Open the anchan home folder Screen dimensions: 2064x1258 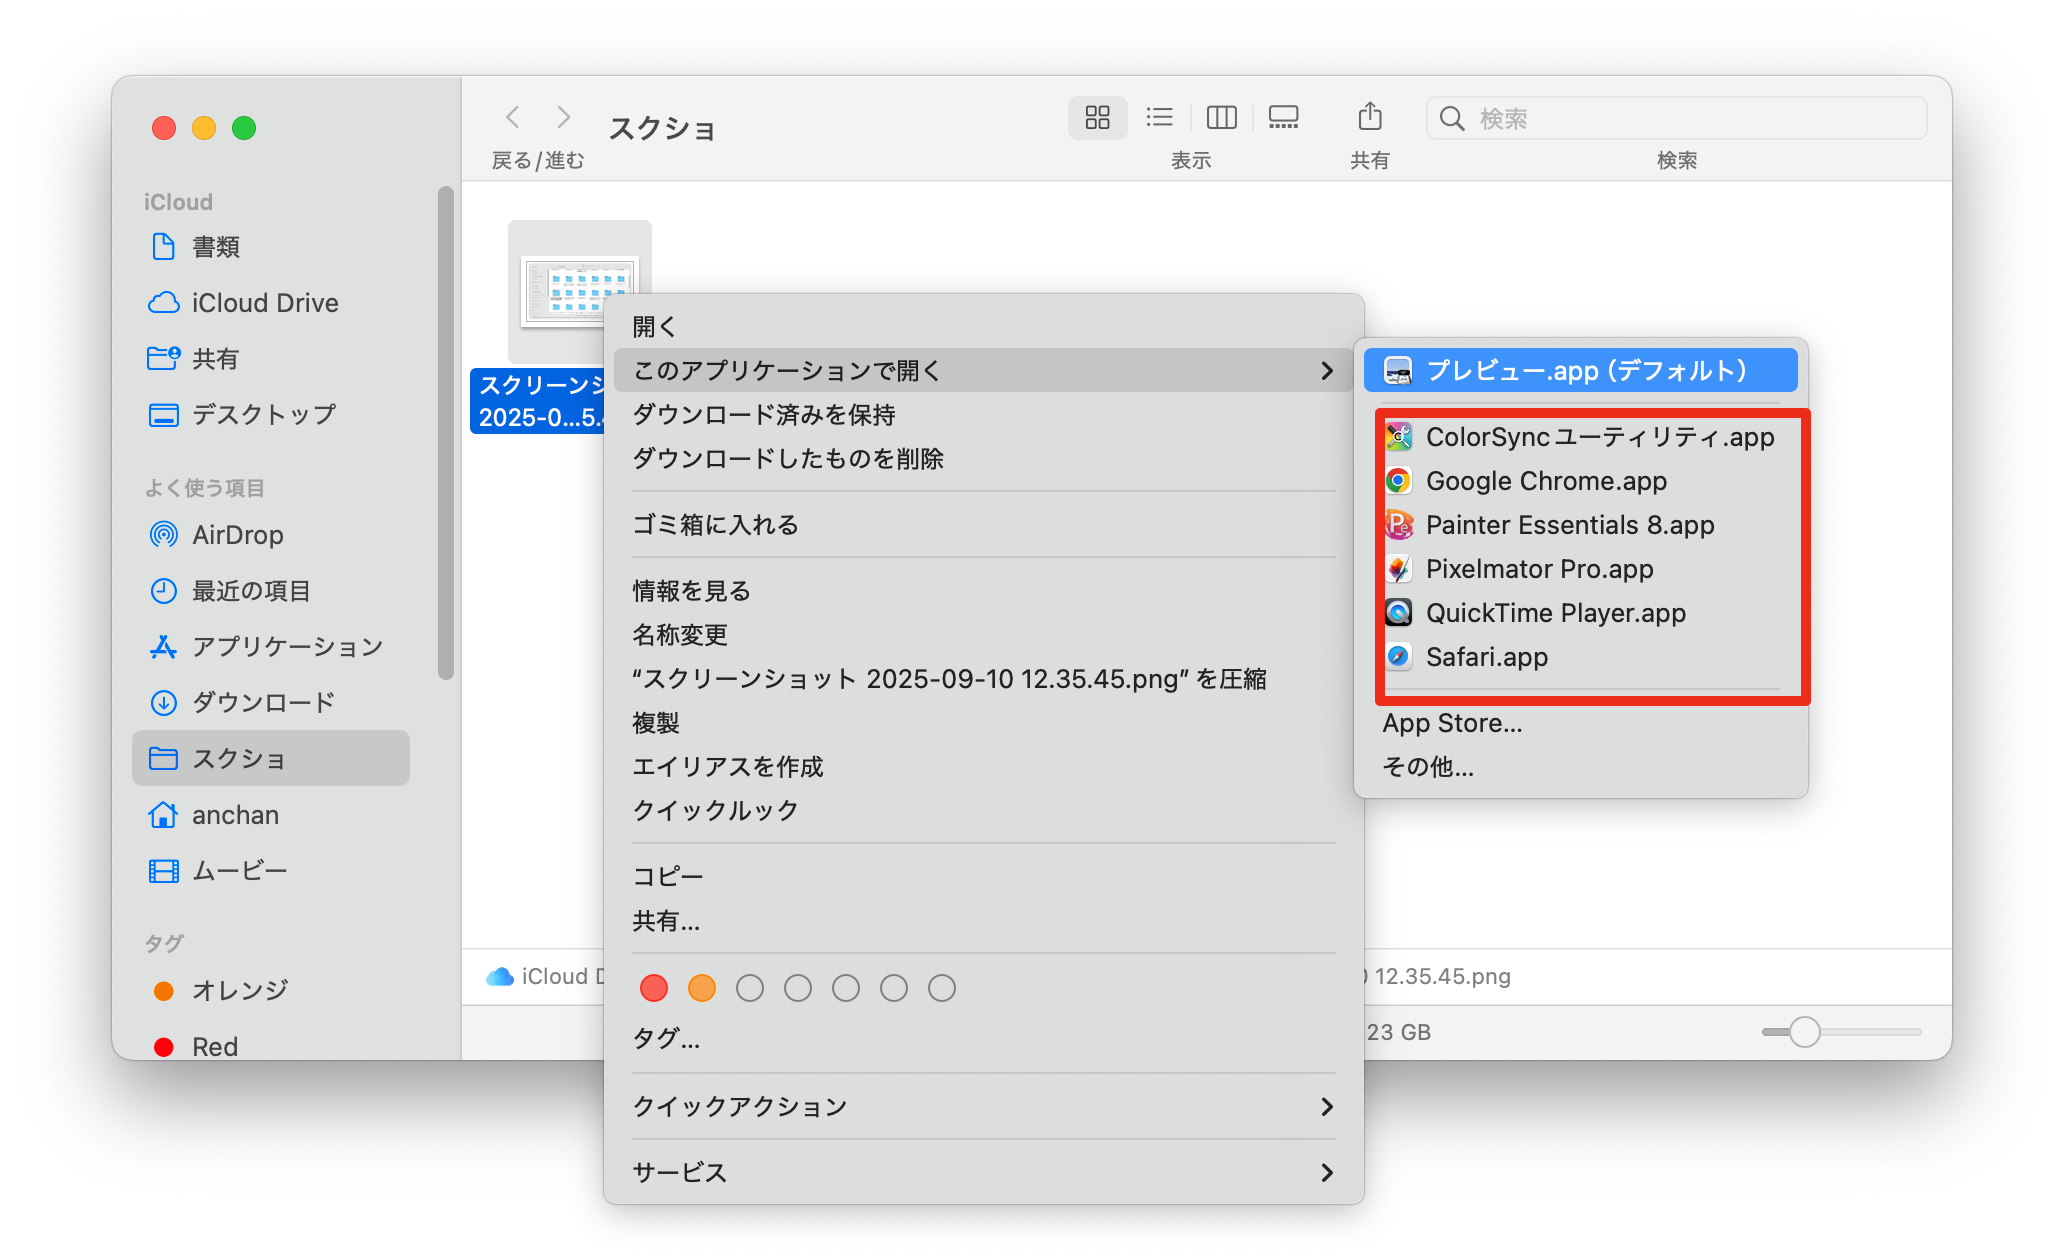coord(270,814)
